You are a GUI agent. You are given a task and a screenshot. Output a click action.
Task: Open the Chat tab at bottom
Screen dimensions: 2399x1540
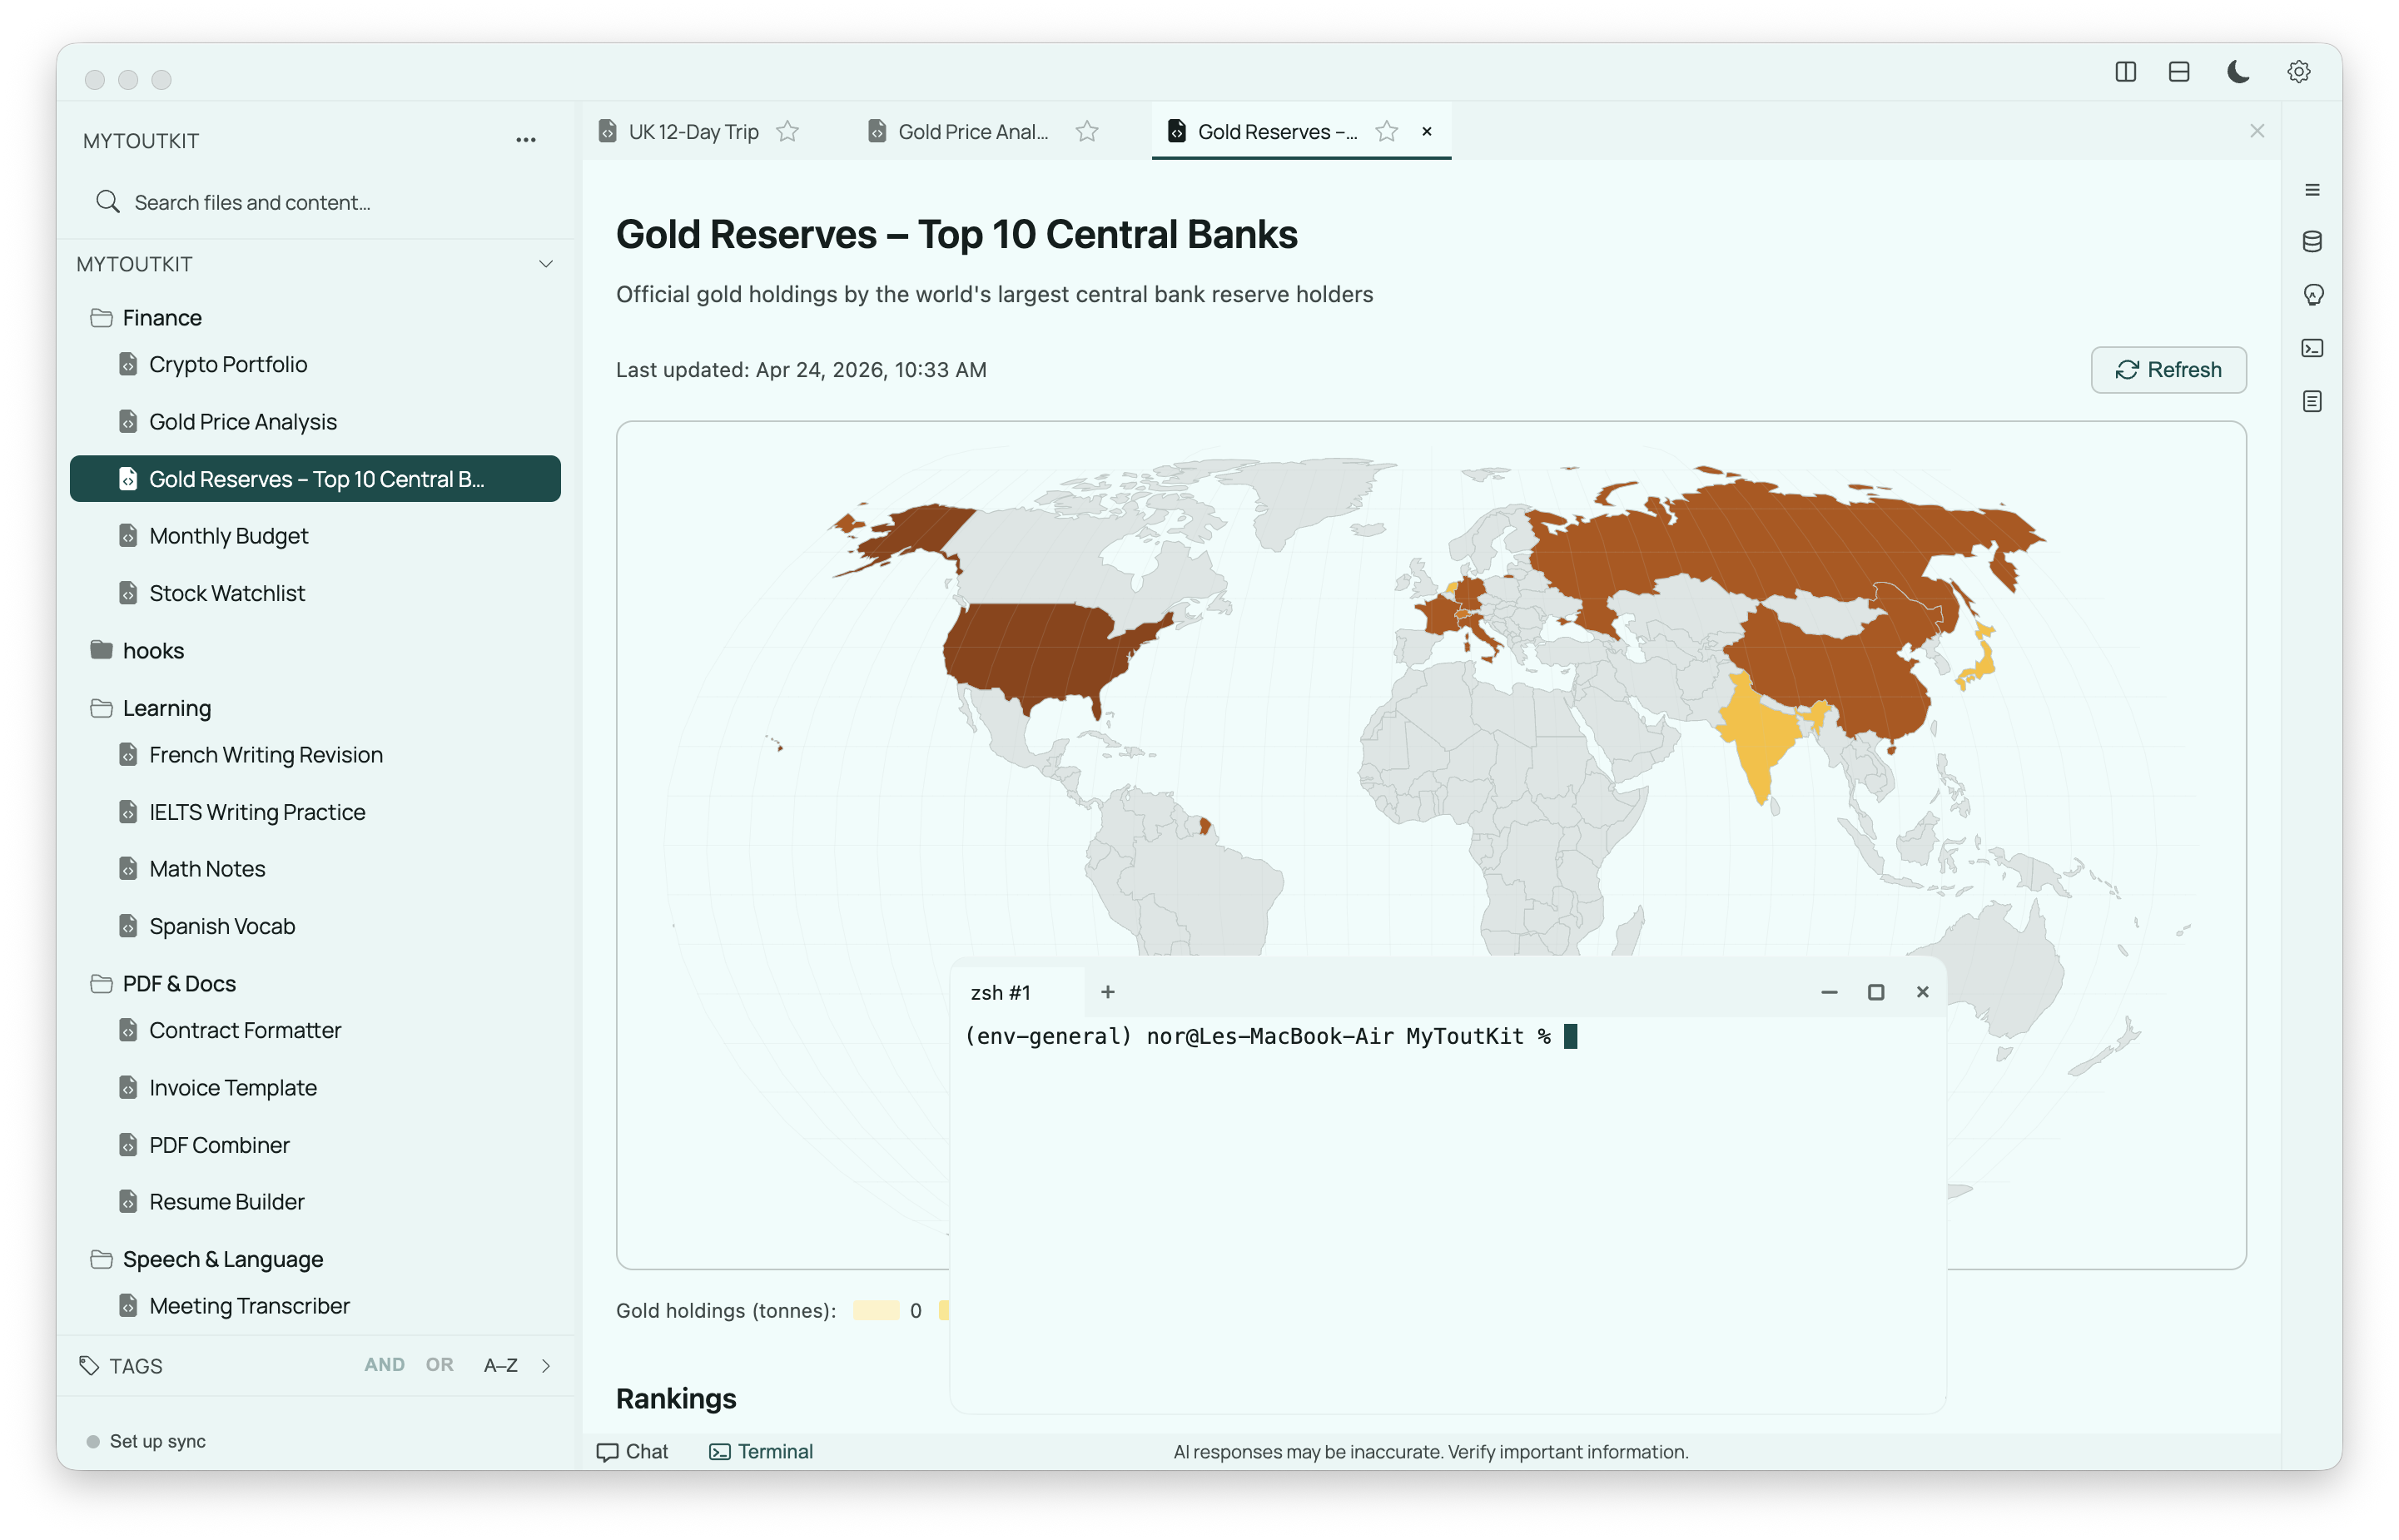tap(632, 1452)
